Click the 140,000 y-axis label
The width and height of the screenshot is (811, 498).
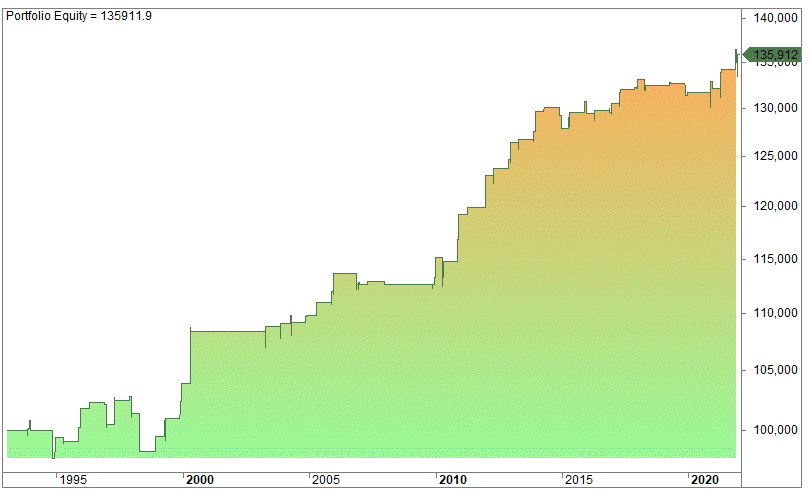click(x=775, y=18)
